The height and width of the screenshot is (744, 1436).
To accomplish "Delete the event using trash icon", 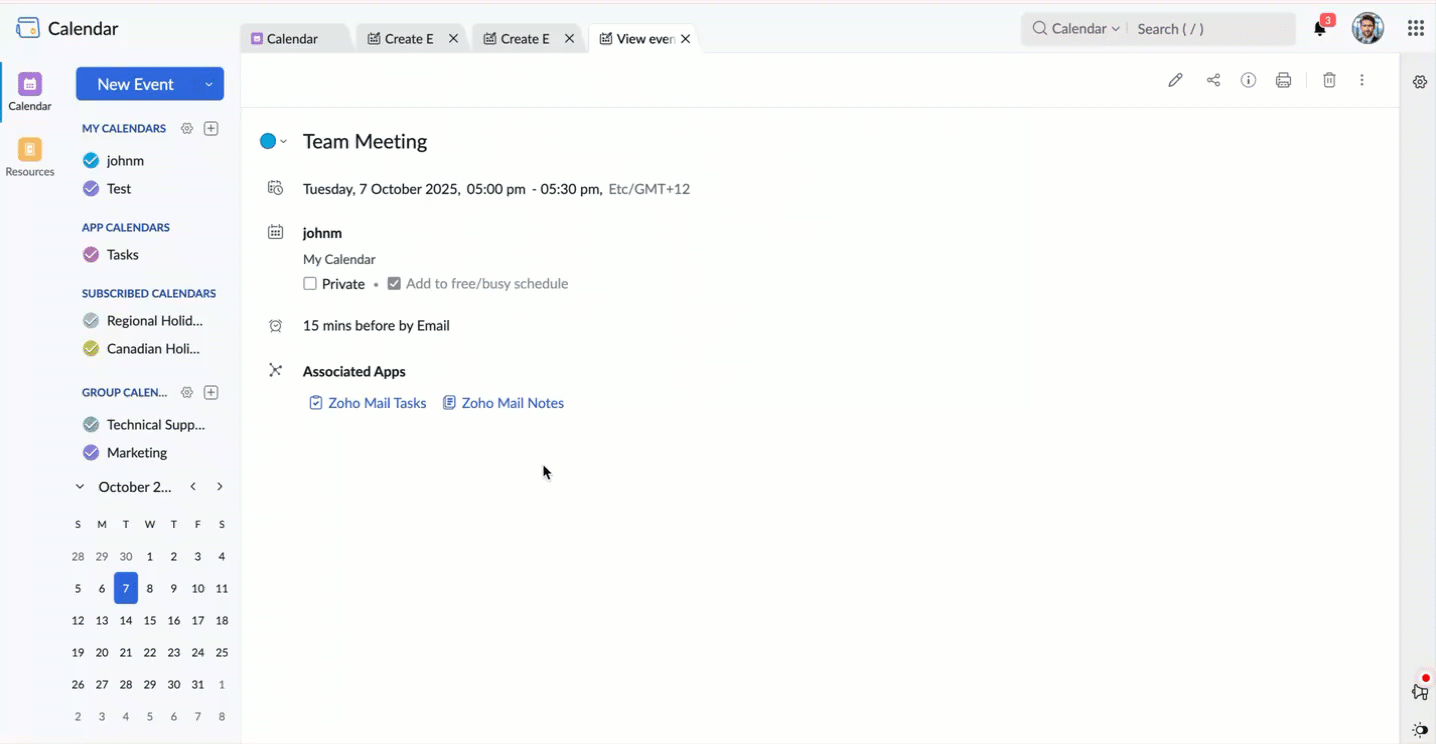I will [x=1329, y=80].
